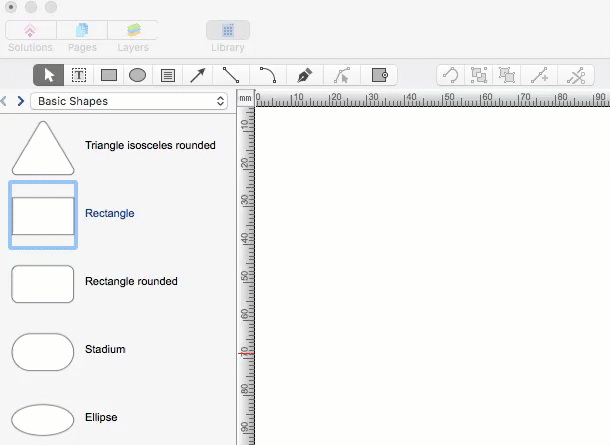Click the text block tool icon
This screenshot has height=445, width=610.
[168, 75]
